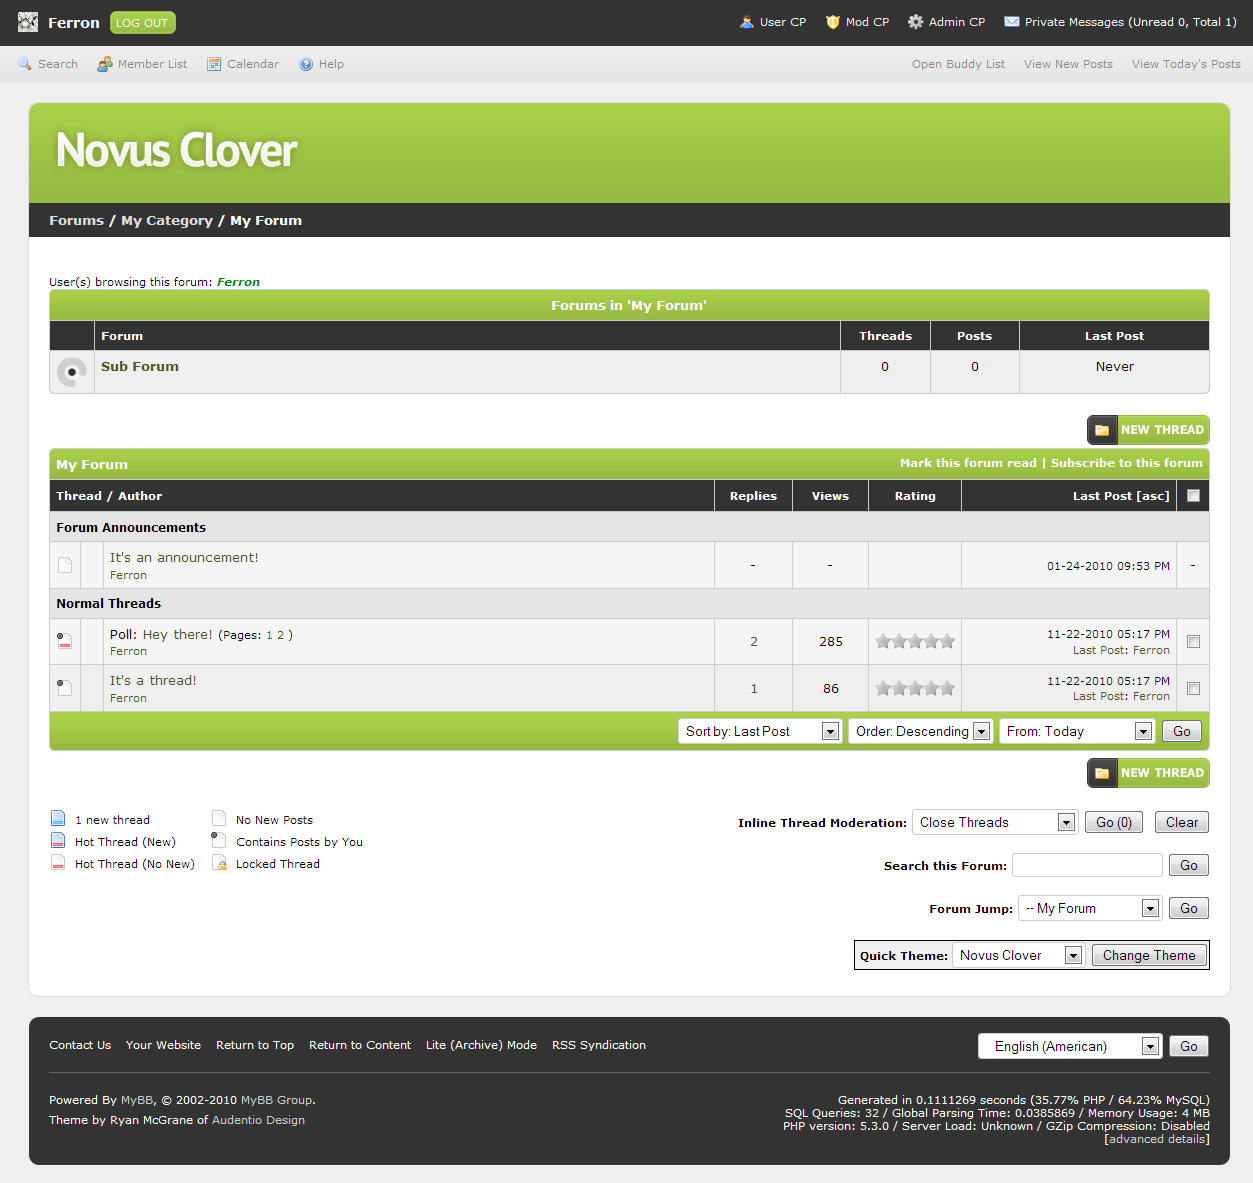Viewport: 1253px width, 1183px height.
Task: Toggle the select-all threads checkbox in header
Action: point(1193,495)
